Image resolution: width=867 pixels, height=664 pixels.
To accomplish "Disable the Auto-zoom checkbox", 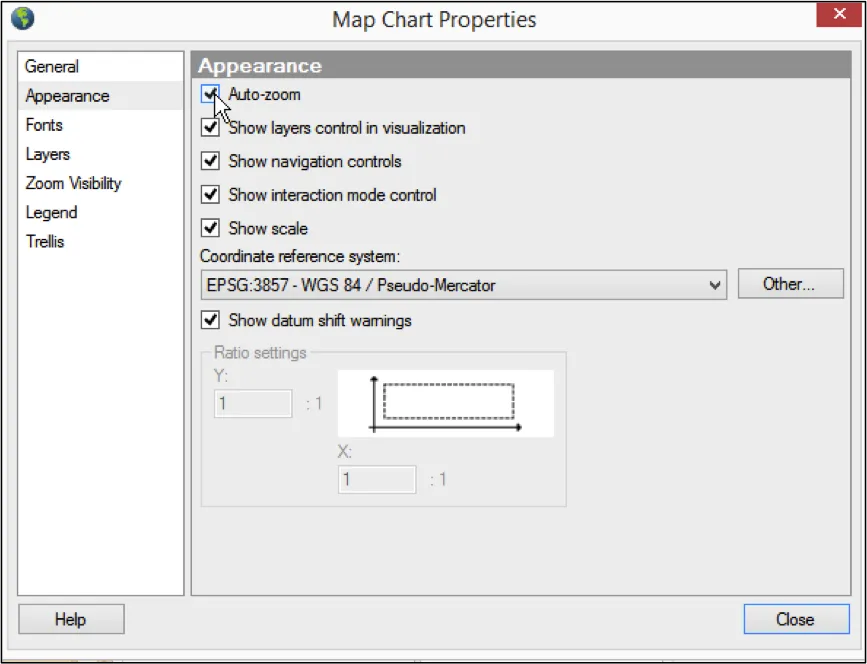I will [210, 94].
